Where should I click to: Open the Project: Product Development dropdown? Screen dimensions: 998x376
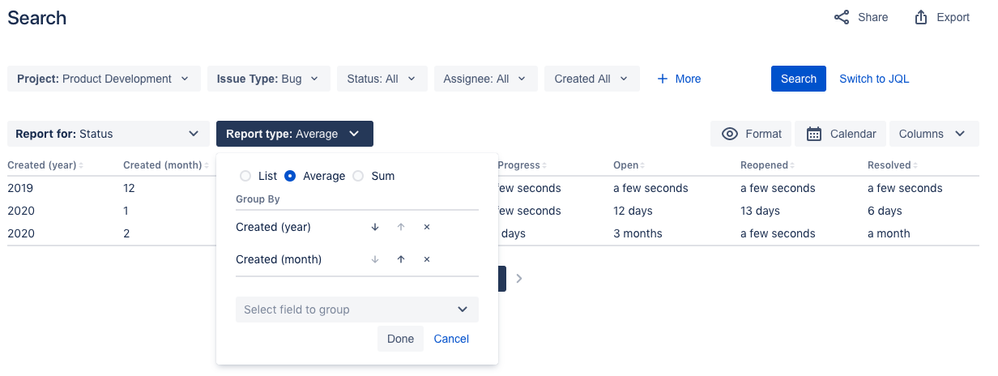(104, 79)
